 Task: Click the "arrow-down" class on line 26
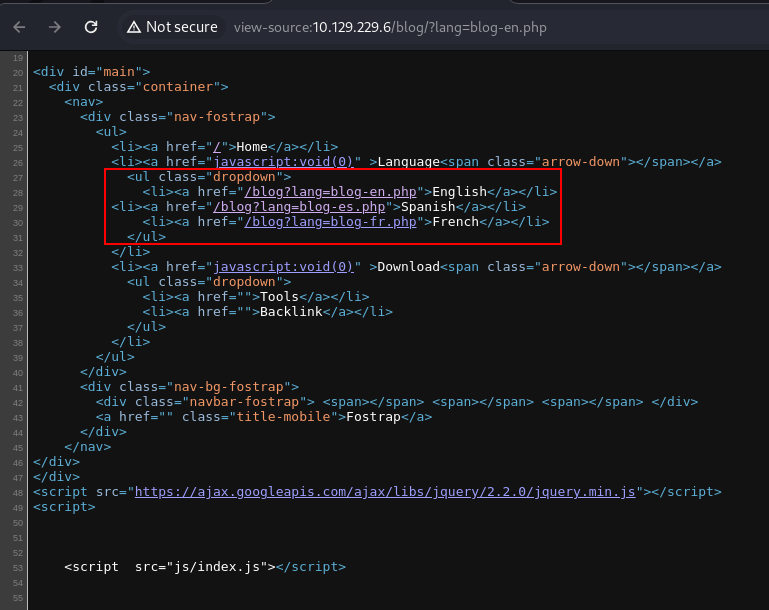pyautogui.click(x=581, y=162)
